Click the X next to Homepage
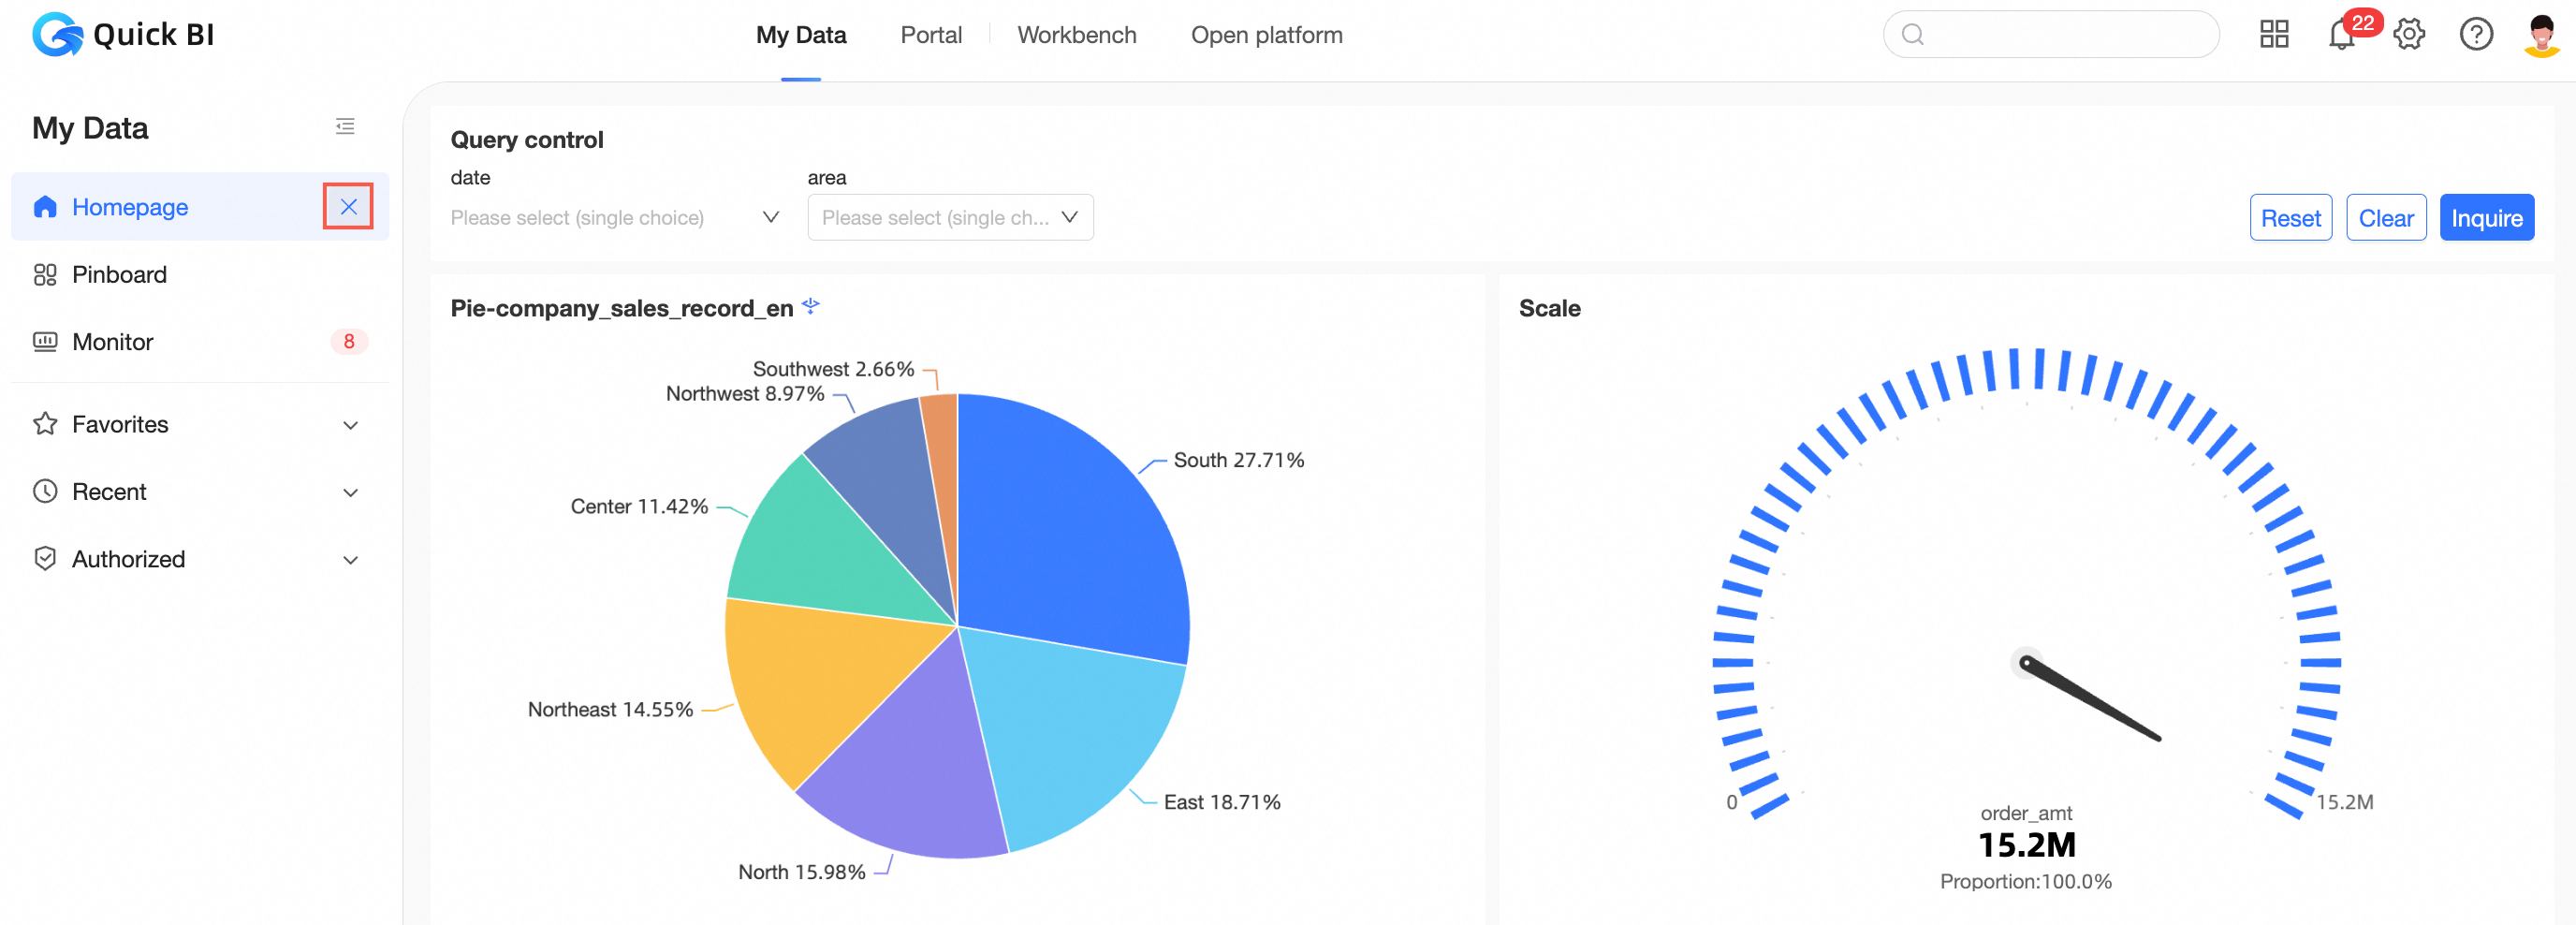This screenshot has width=2576, height=925. point(348,207)
